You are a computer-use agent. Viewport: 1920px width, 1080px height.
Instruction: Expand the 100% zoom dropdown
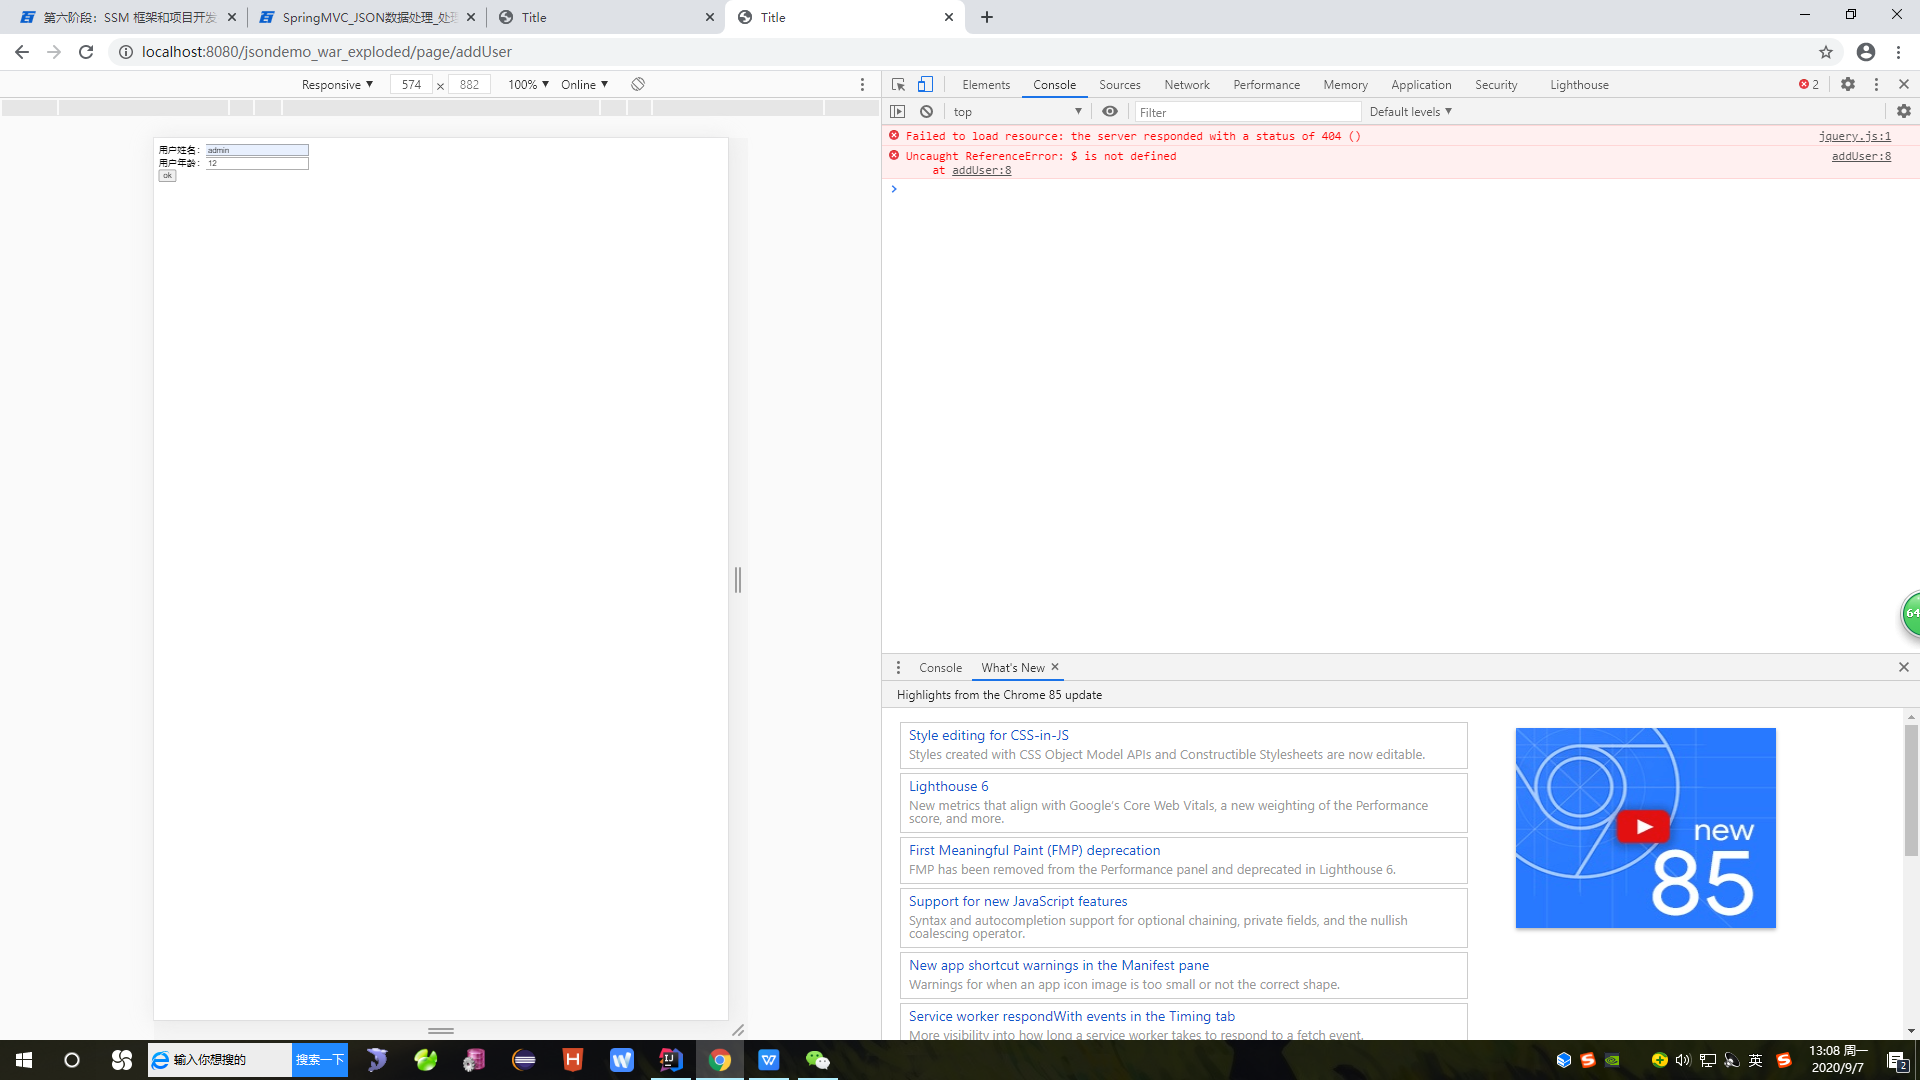coord(528,85)
